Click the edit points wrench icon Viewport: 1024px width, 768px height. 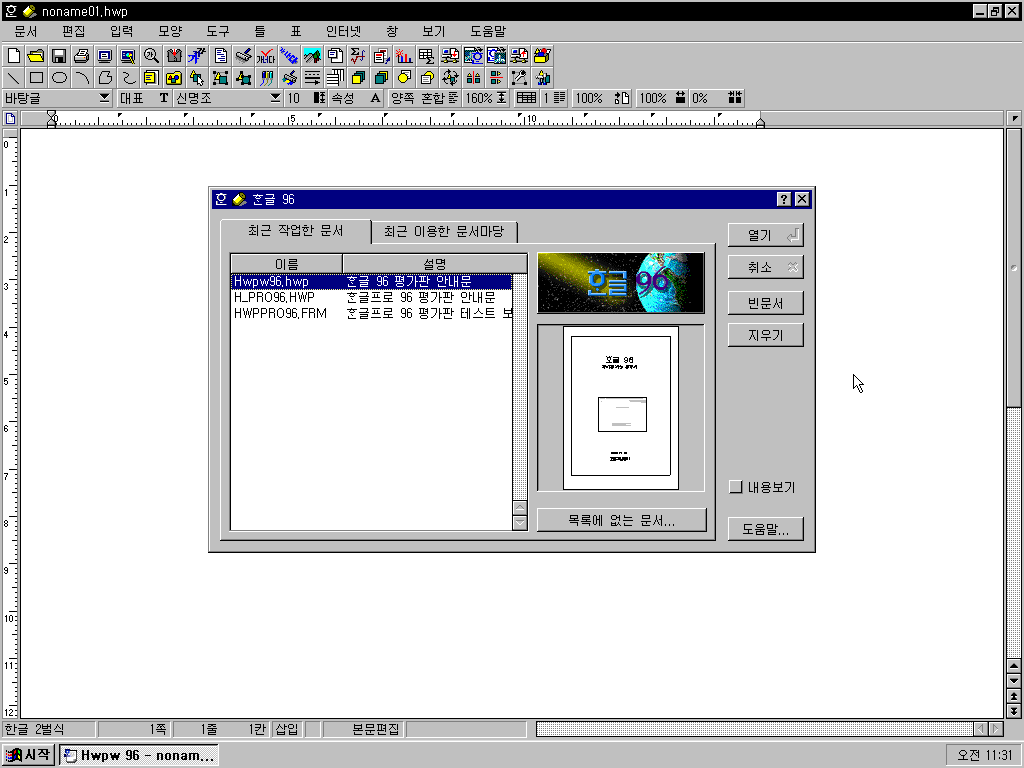click(519, 78)
